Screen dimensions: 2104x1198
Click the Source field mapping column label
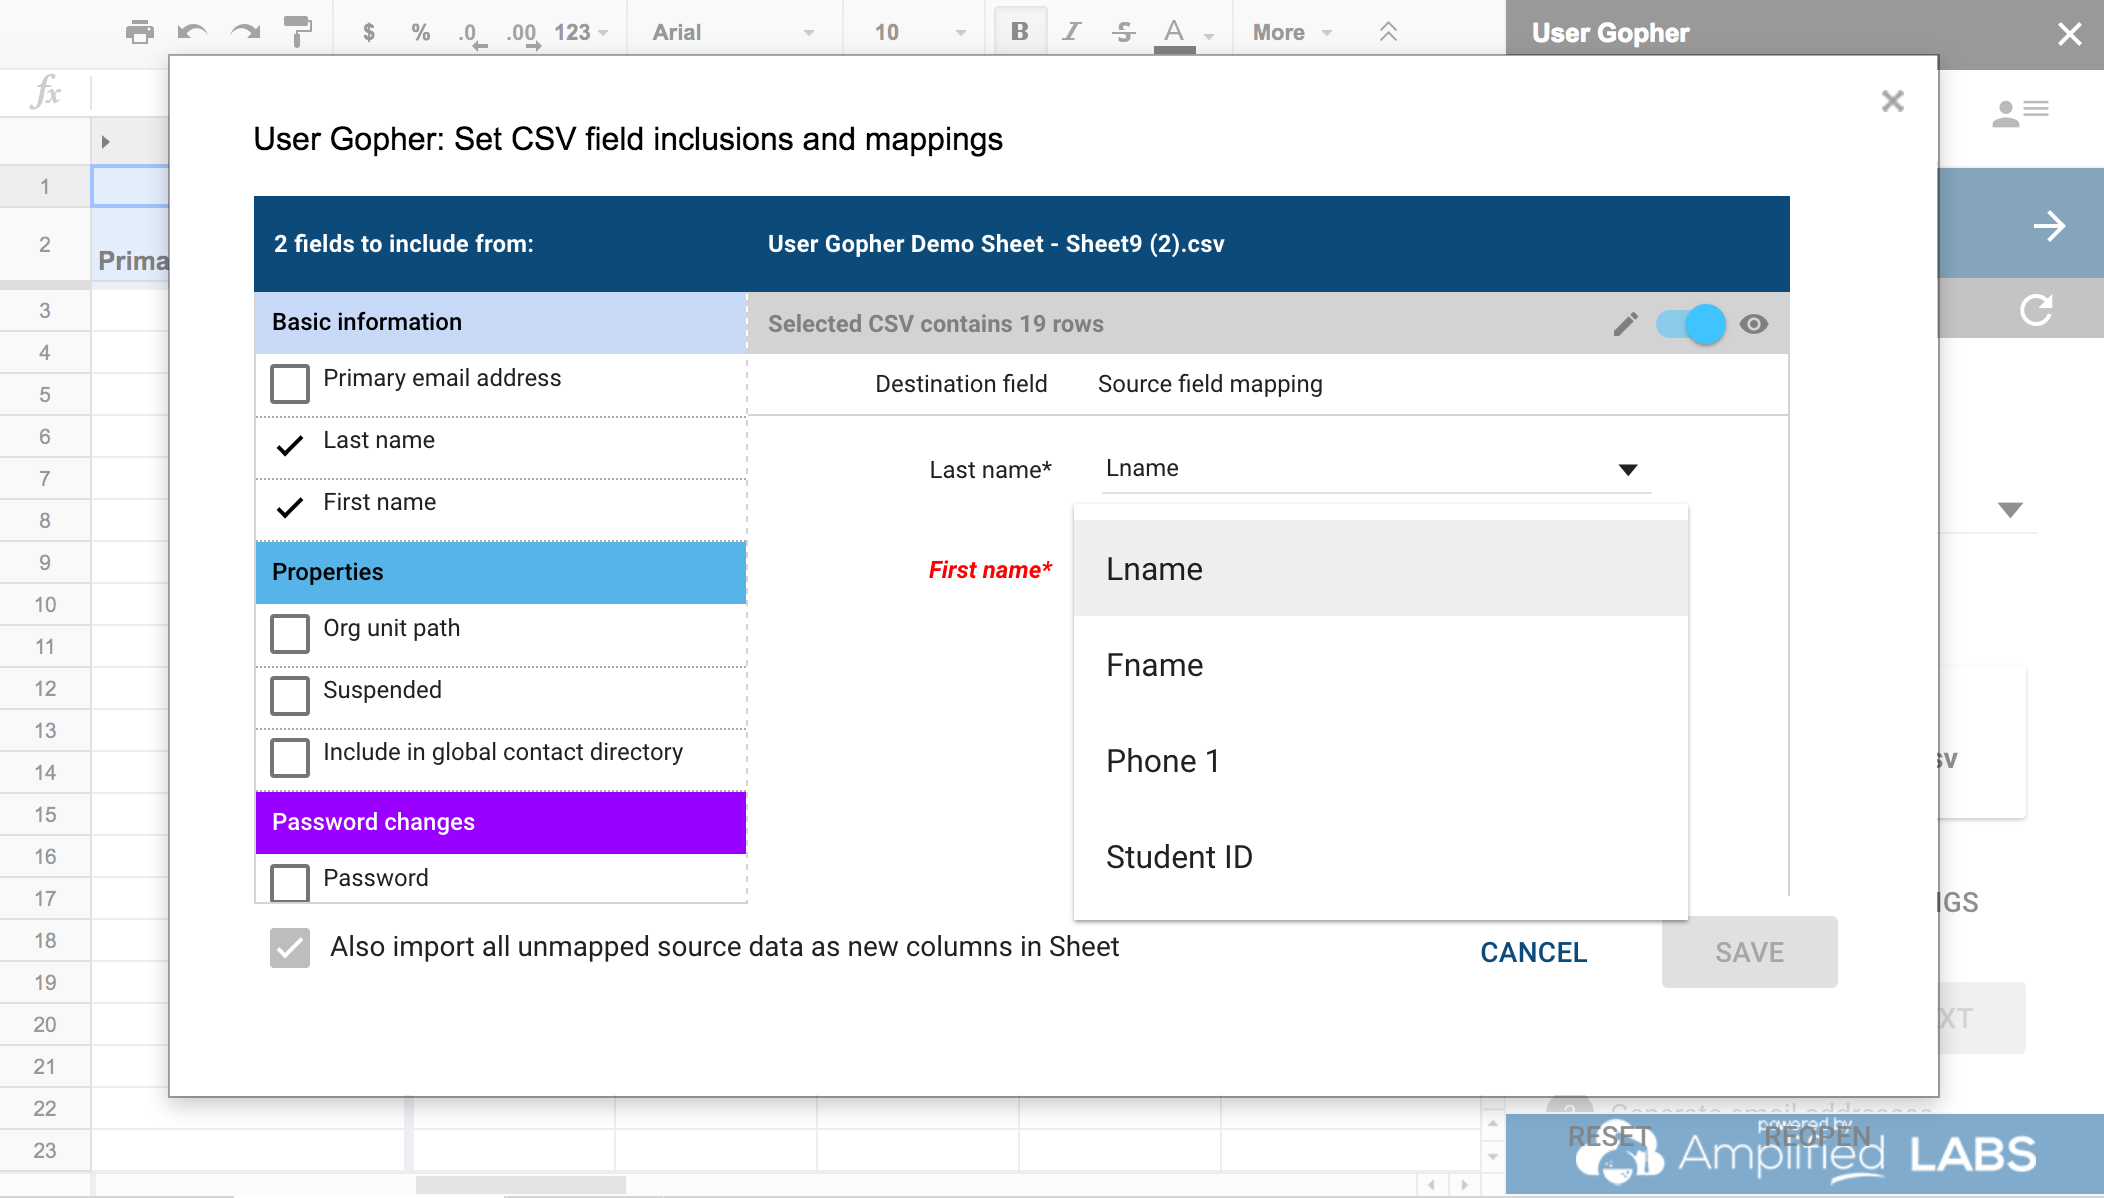tap(1210, 384)
